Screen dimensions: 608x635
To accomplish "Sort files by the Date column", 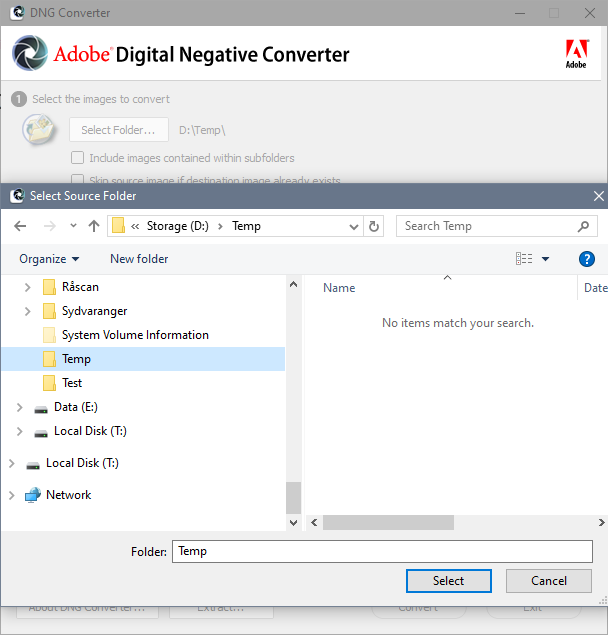I will (x=595, y=288).
